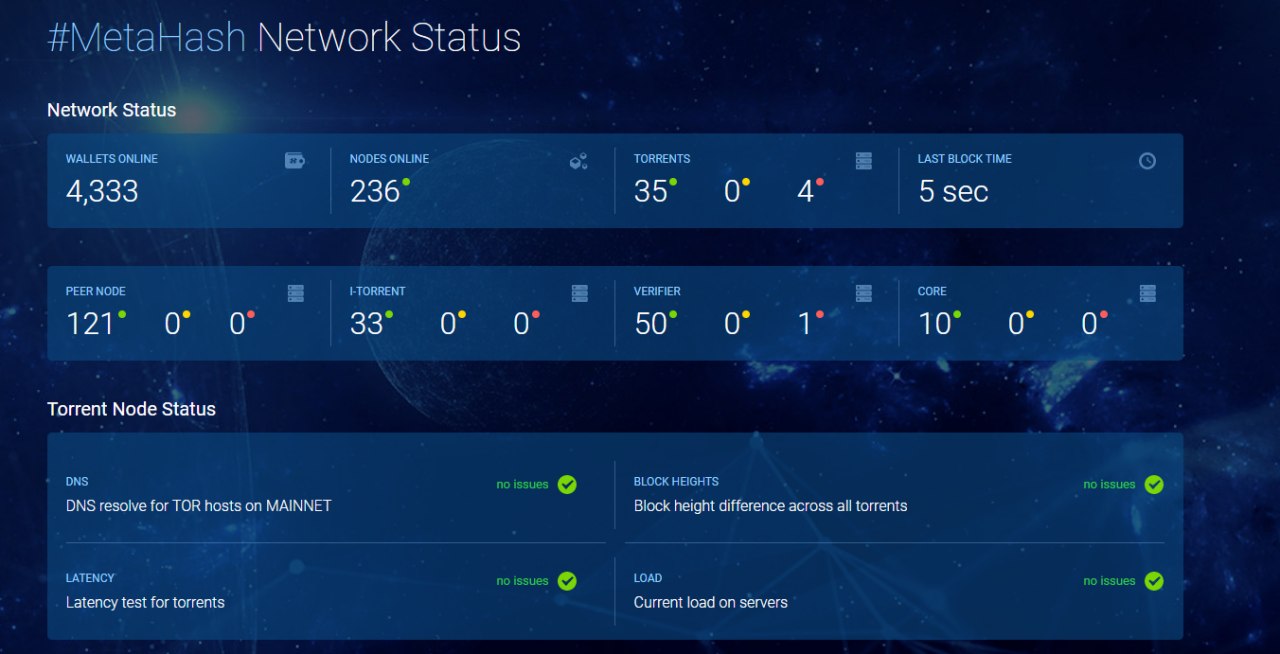
Task: Click the DNS resolve for TOR hosts description
Action: [199, 506]
